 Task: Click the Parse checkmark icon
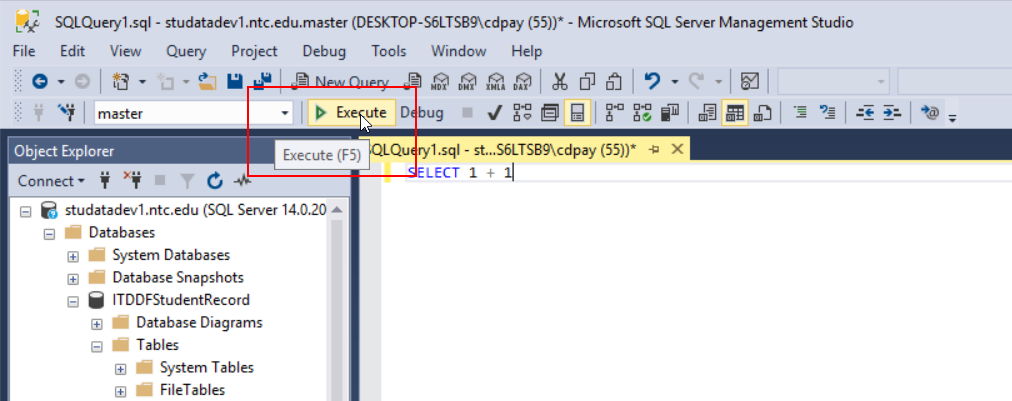point(495,114)
